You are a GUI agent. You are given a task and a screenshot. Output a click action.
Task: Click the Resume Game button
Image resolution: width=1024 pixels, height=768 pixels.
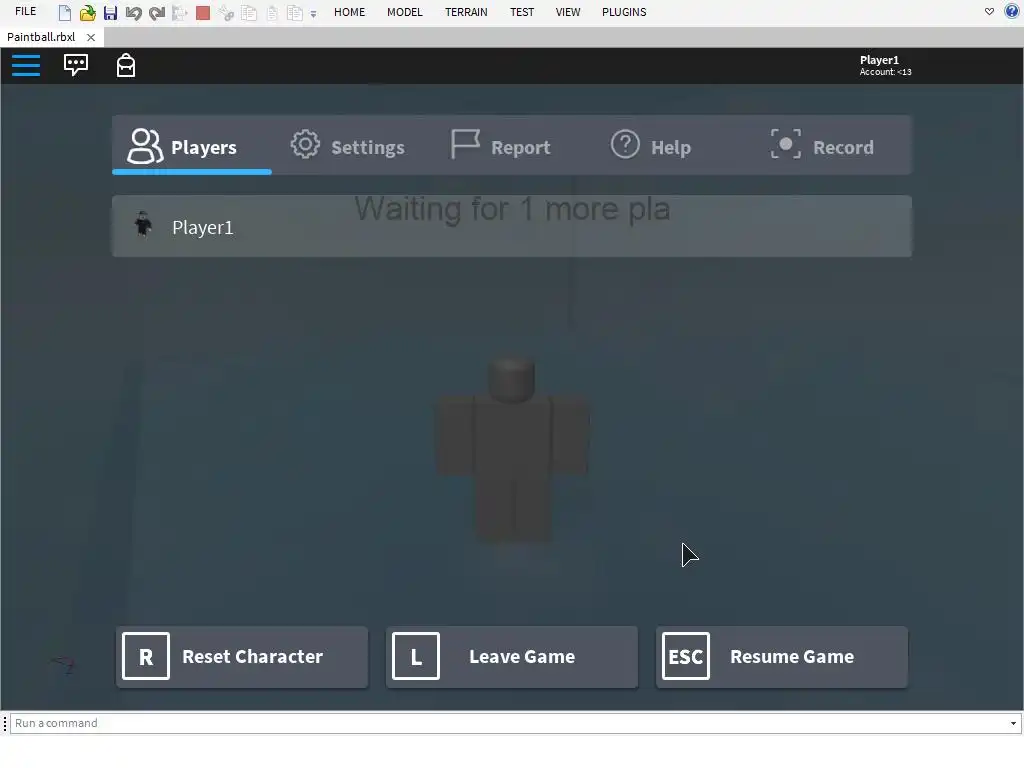tap(782, 656)
